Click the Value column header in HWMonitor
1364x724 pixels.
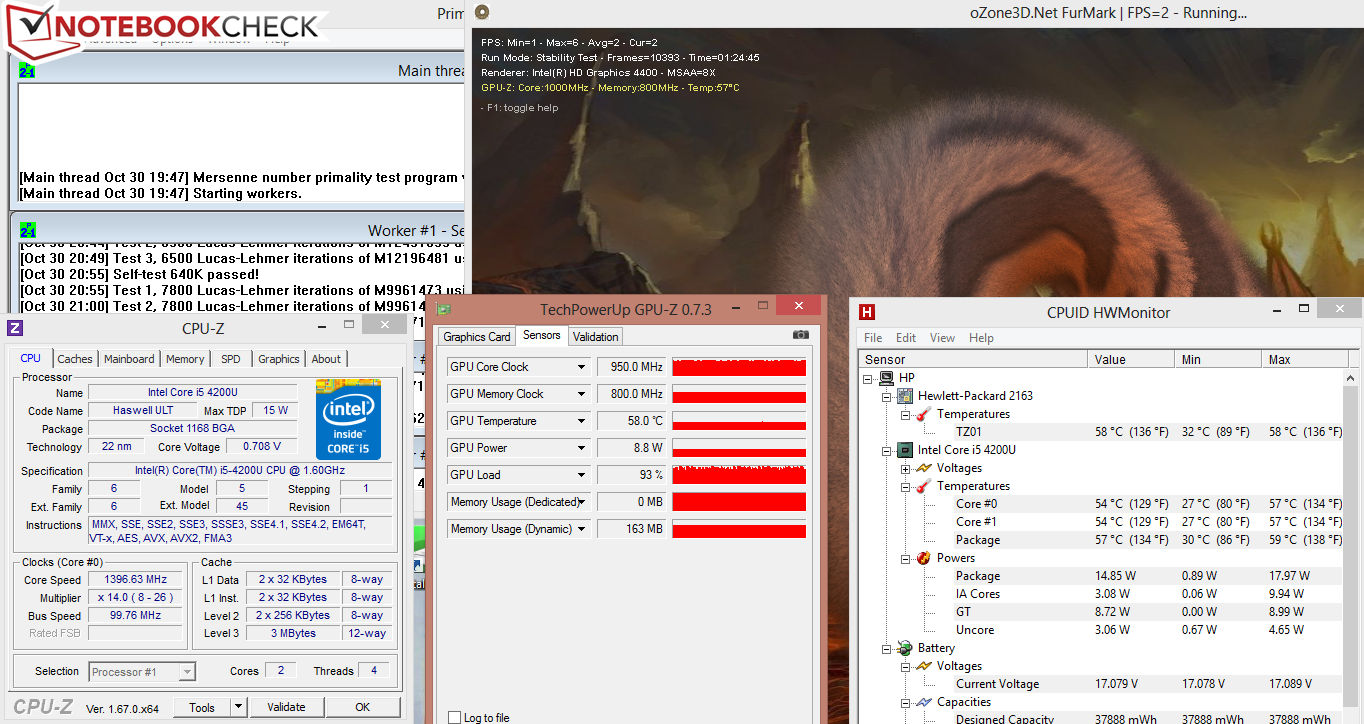point(1132,360)
